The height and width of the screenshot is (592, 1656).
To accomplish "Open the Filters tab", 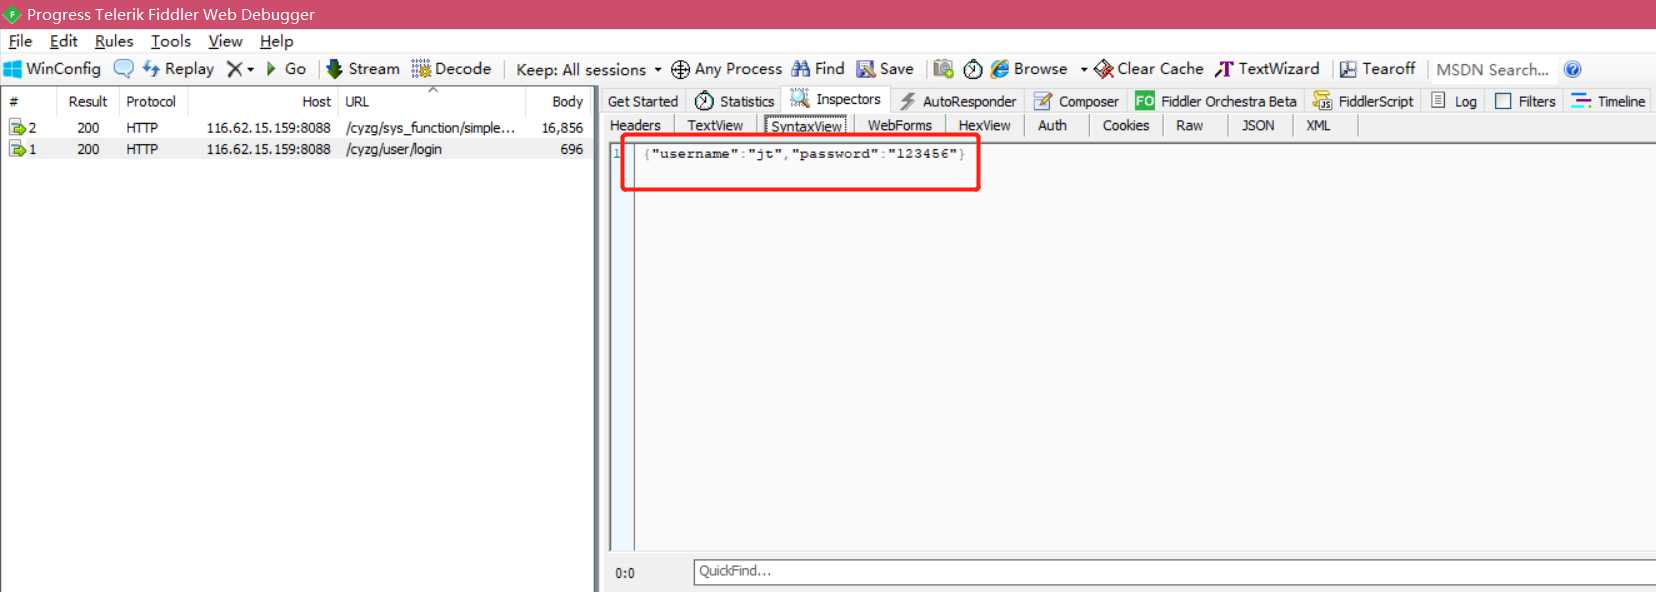I will [x=1526, y=101].
